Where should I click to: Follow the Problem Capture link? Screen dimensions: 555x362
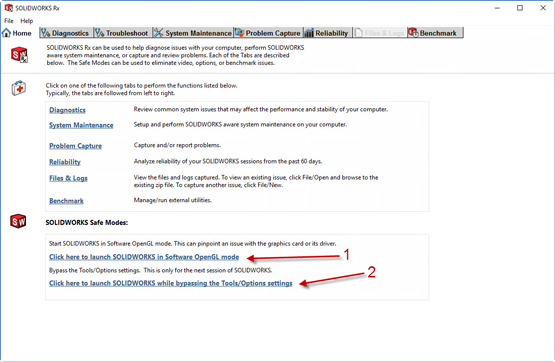pyautogui.click(x=75, y=146)
